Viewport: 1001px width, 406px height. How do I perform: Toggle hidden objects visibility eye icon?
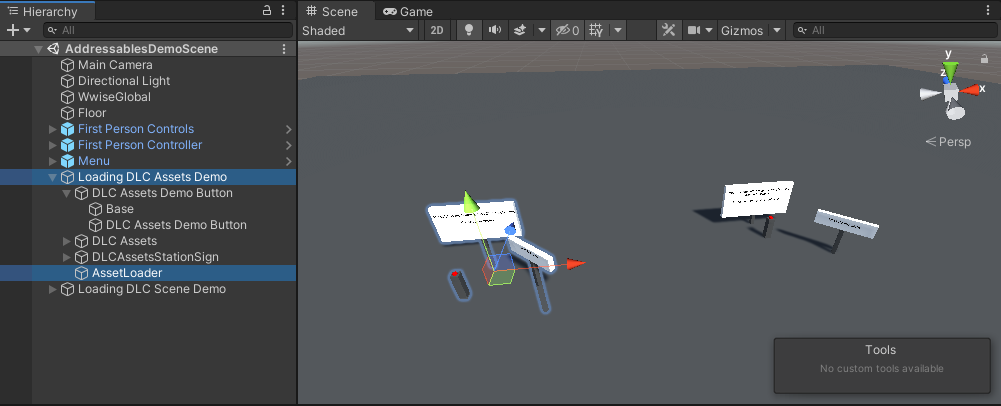pyautogui.click(x=567, y=30)
